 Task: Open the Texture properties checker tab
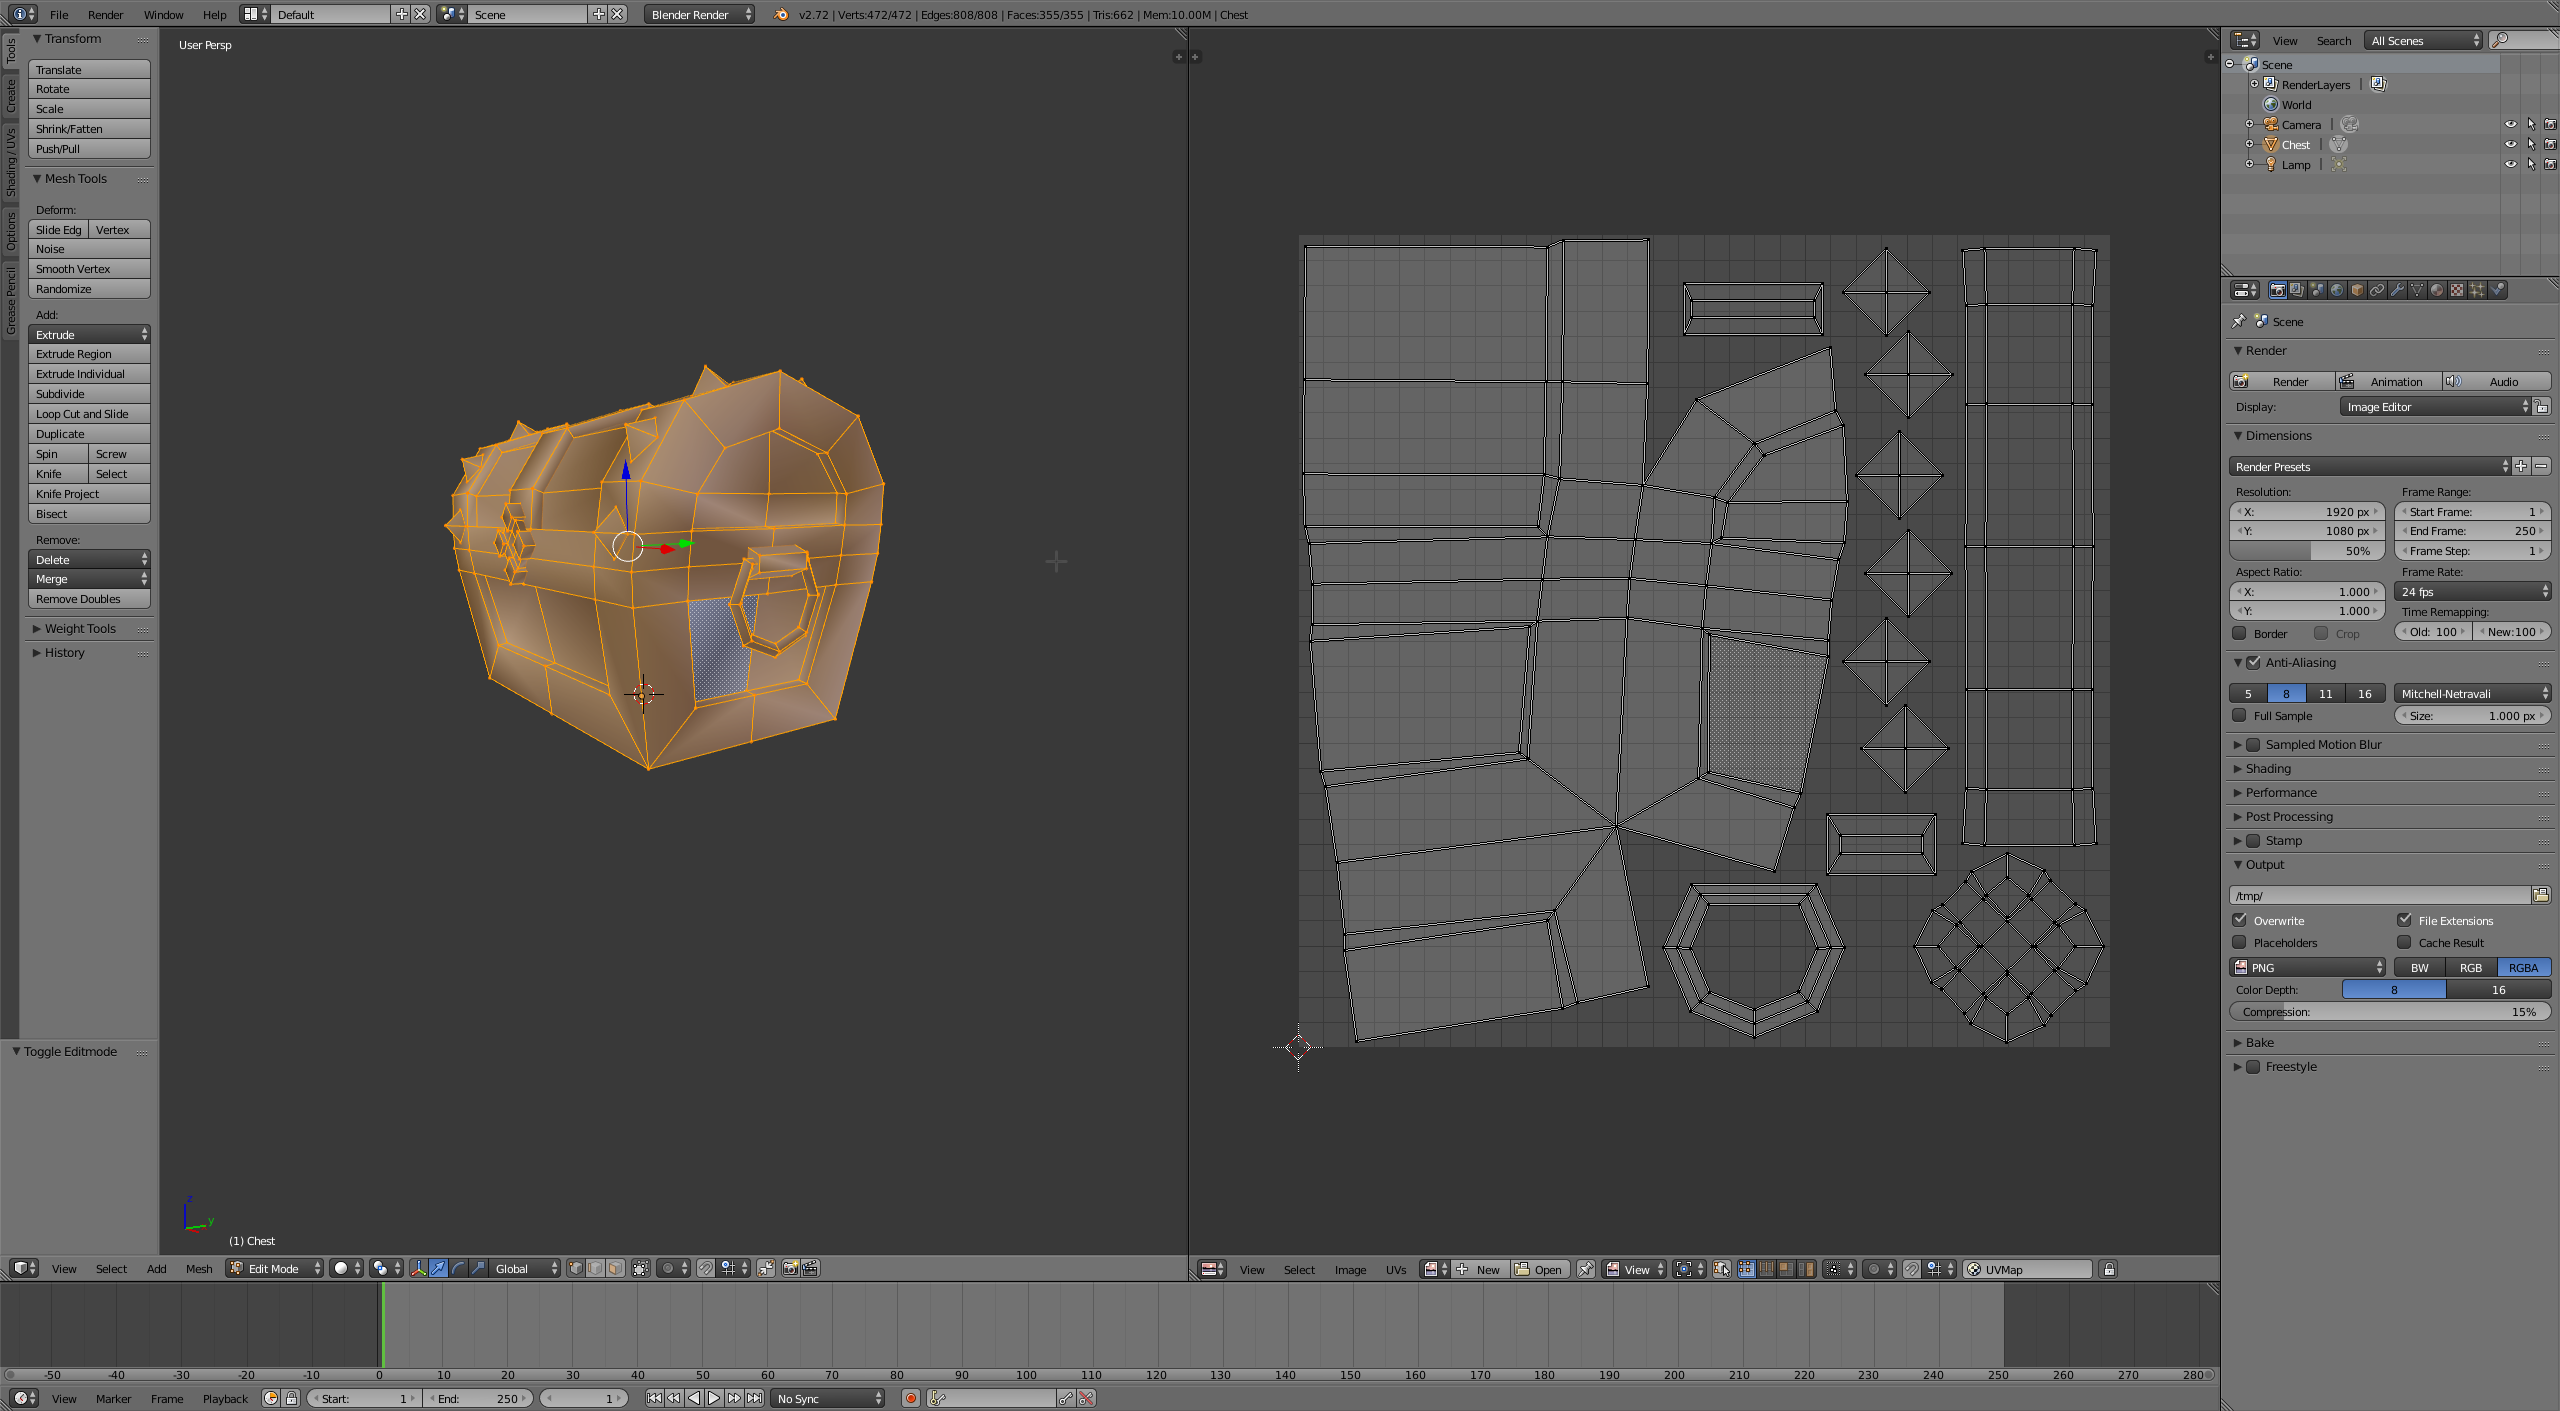pos(2457,290)
